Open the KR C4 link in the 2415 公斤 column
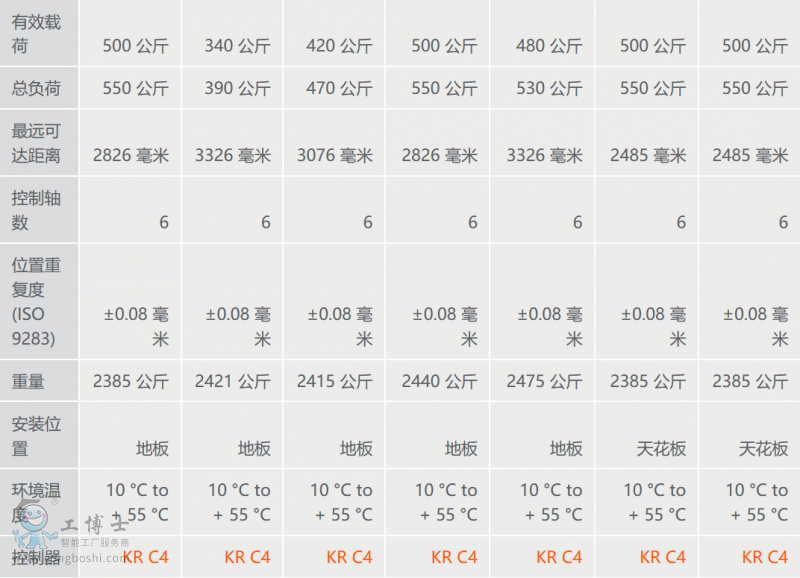This screenshot has width=800, height=578. point(349,557)
